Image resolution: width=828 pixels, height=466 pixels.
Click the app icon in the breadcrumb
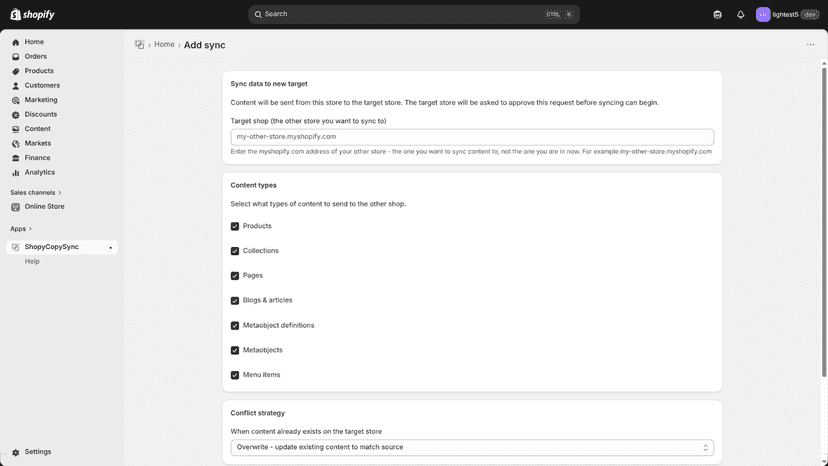(139, 45)
